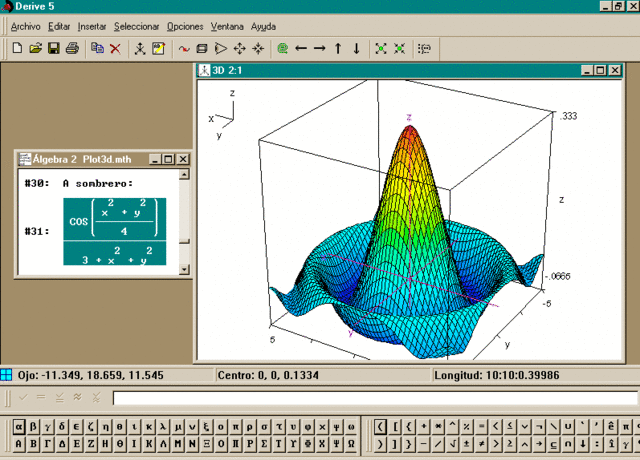640x460 pixels.
Task: Save using the floppy disk icon
Action: coord(54,48)
